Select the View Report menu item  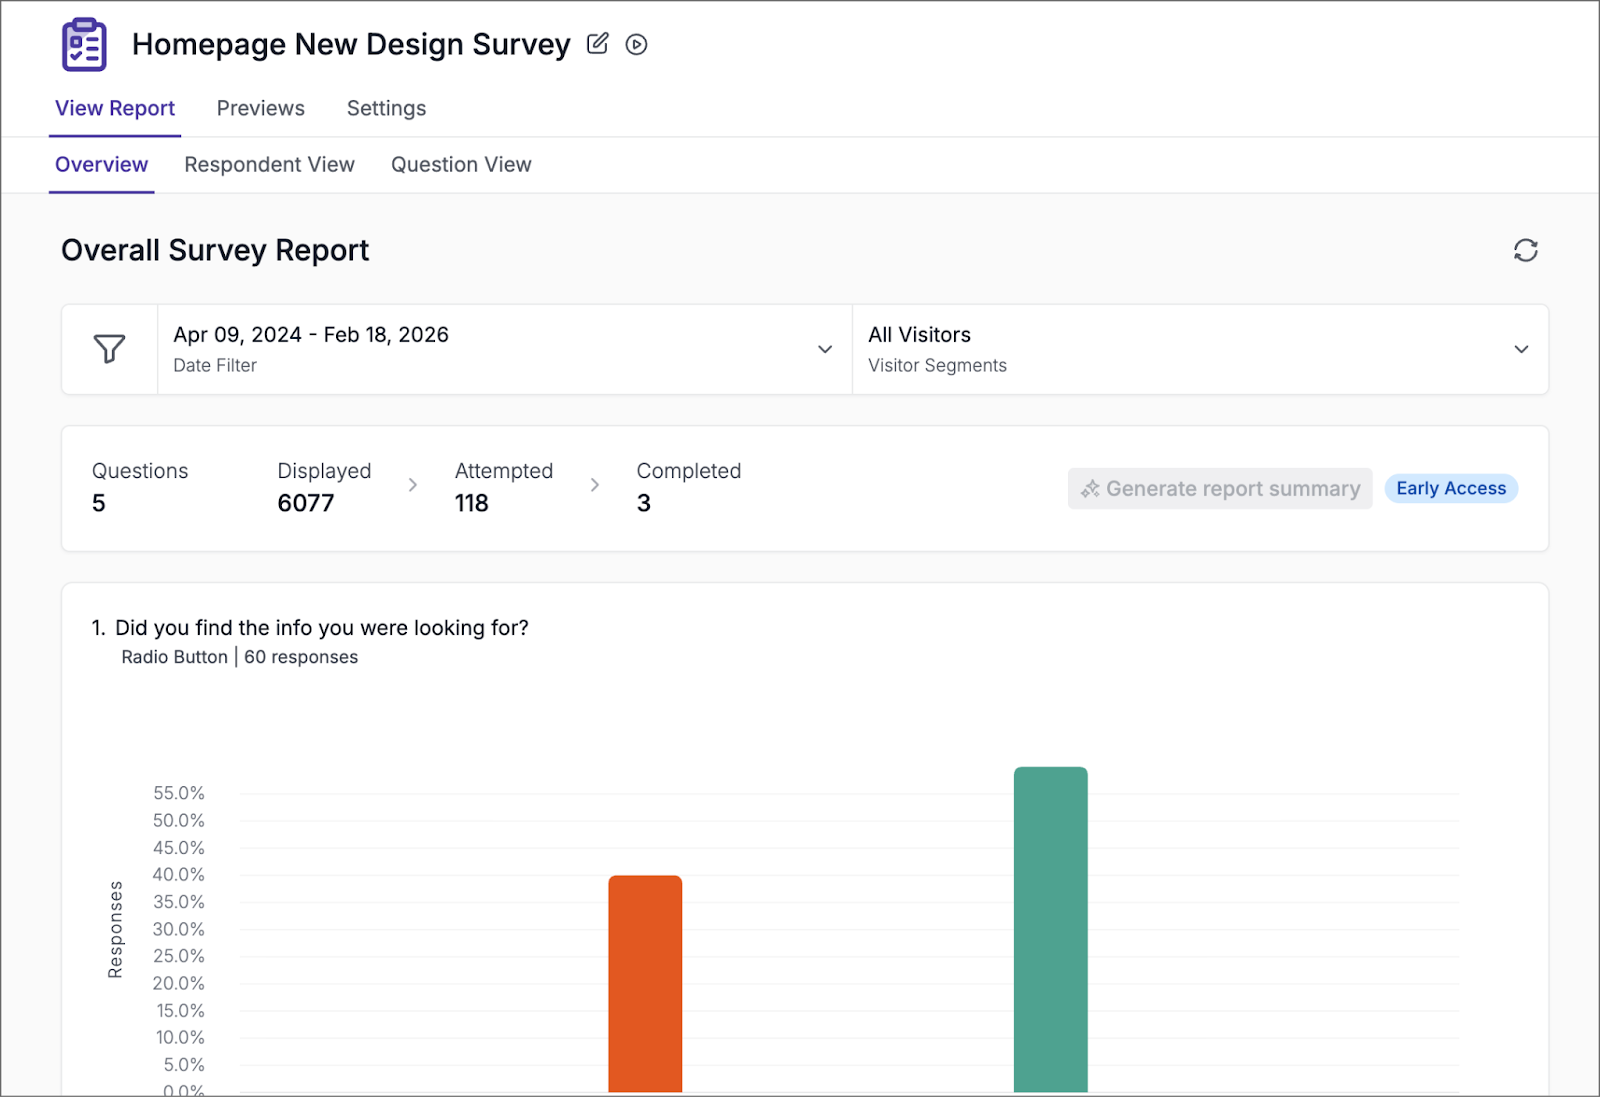coord(115,108)
